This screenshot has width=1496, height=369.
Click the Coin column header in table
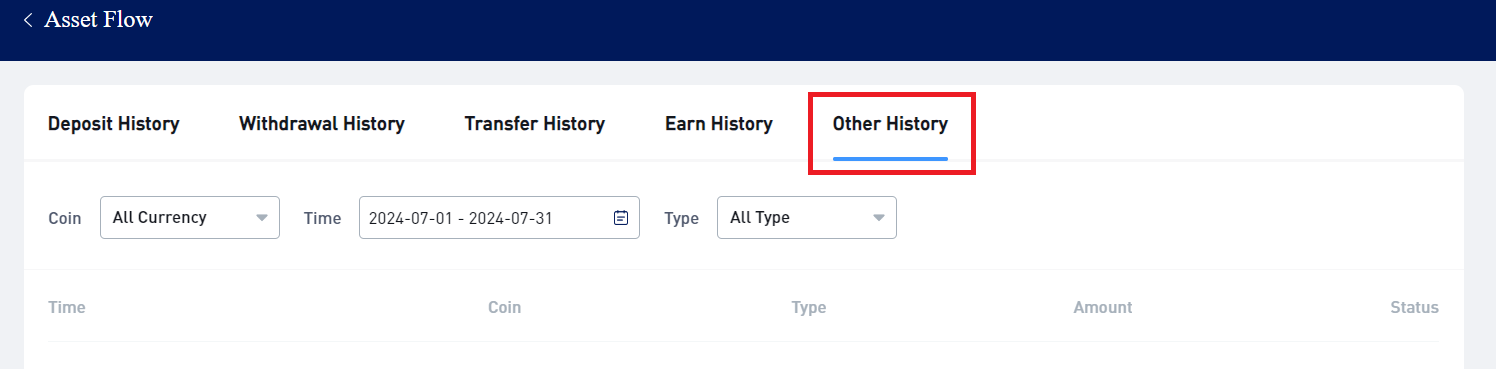click(x=504, y=307)
